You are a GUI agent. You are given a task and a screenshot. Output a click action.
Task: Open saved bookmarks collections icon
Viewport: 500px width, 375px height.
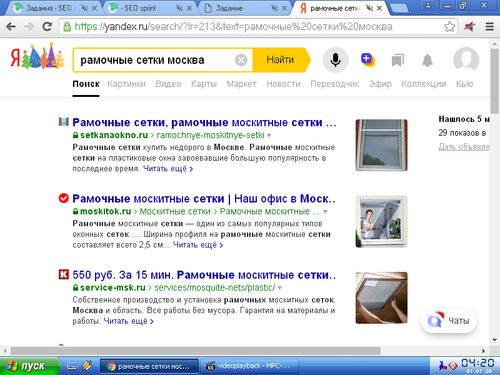397,60
